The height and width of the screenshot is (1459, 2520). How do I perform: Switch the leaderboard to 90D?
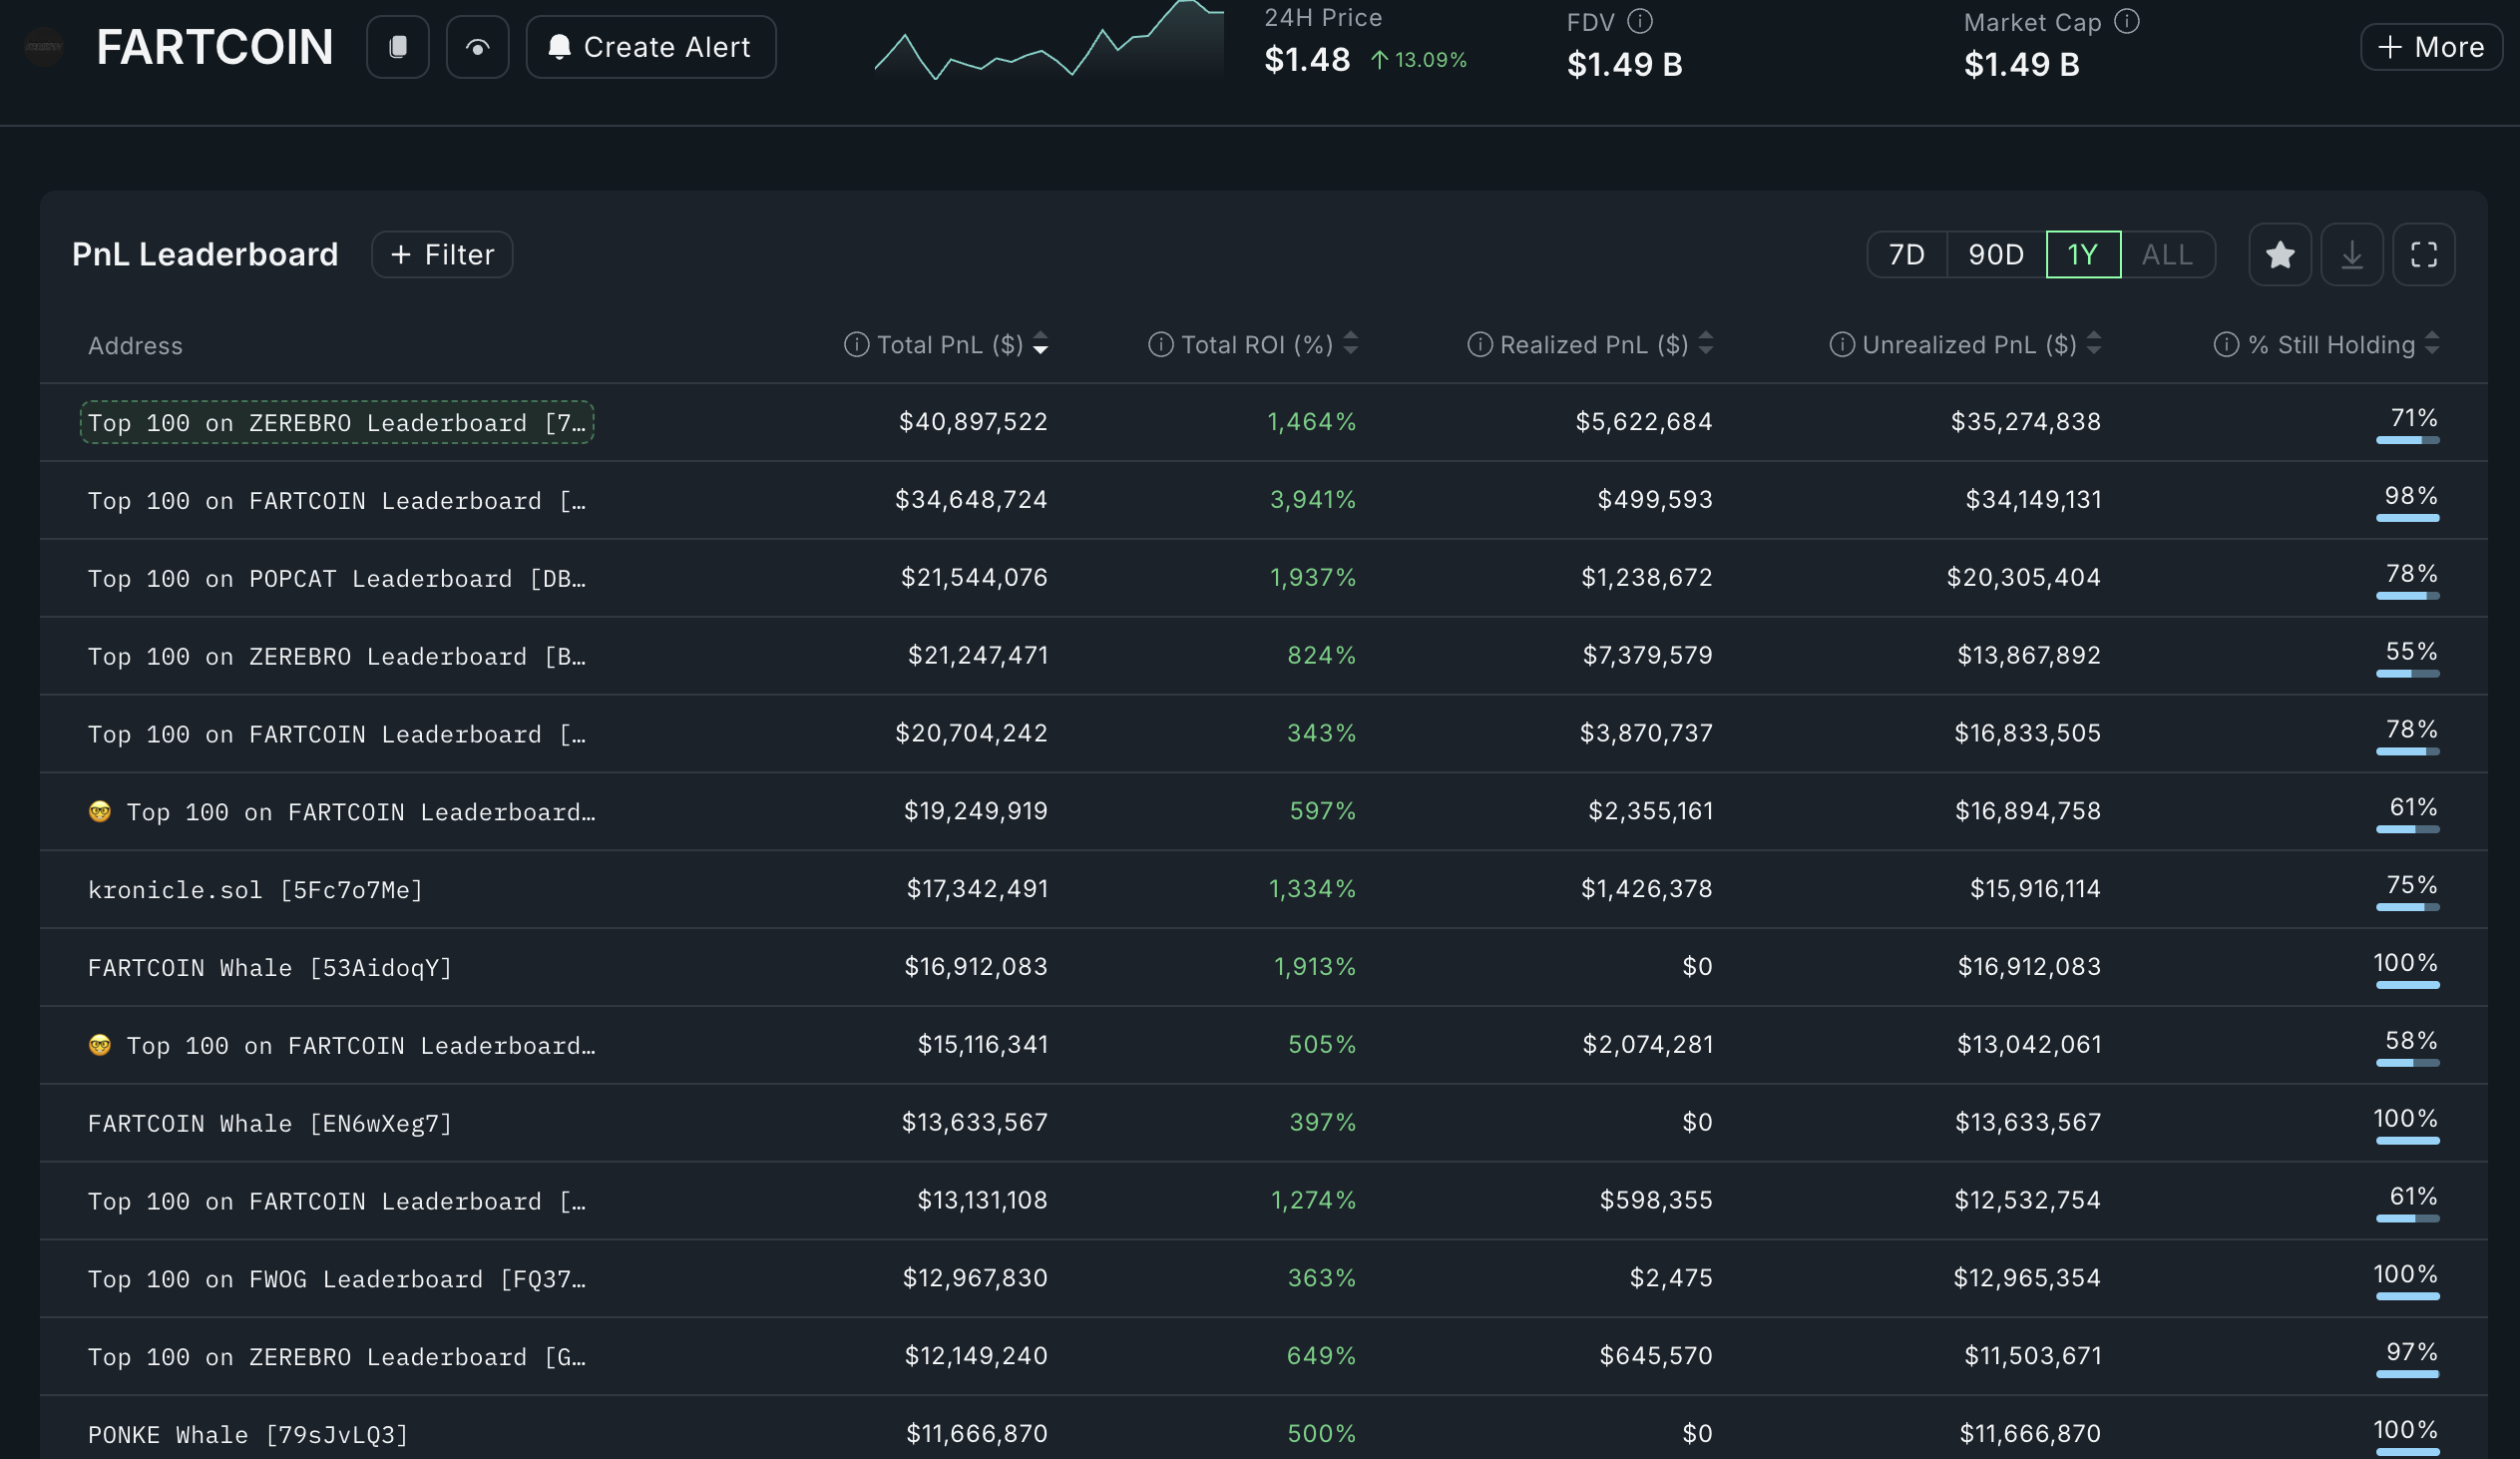(x=1995, y=255)
